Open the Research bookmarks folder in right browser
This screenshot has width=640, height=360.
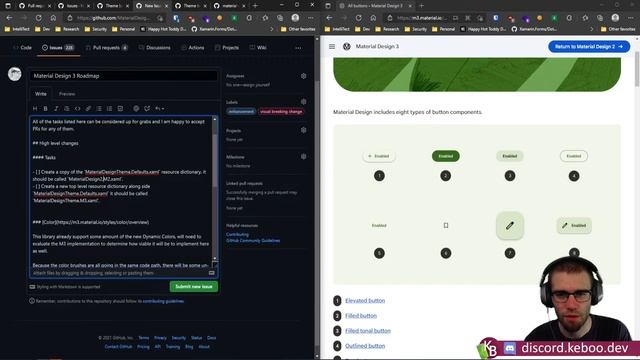point(387,29)
